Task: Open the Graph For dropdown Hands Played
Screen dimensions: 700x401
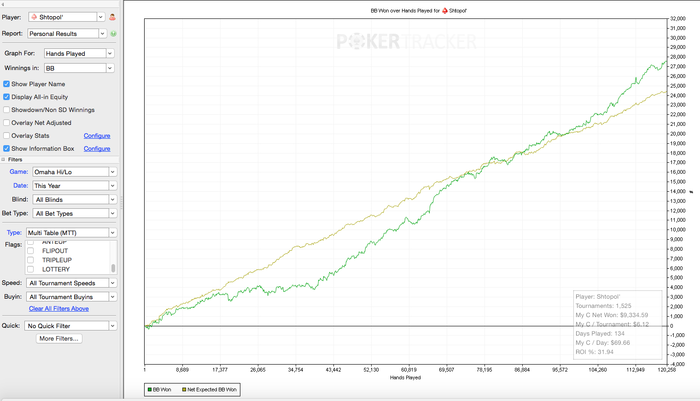Action: point(79,53)
